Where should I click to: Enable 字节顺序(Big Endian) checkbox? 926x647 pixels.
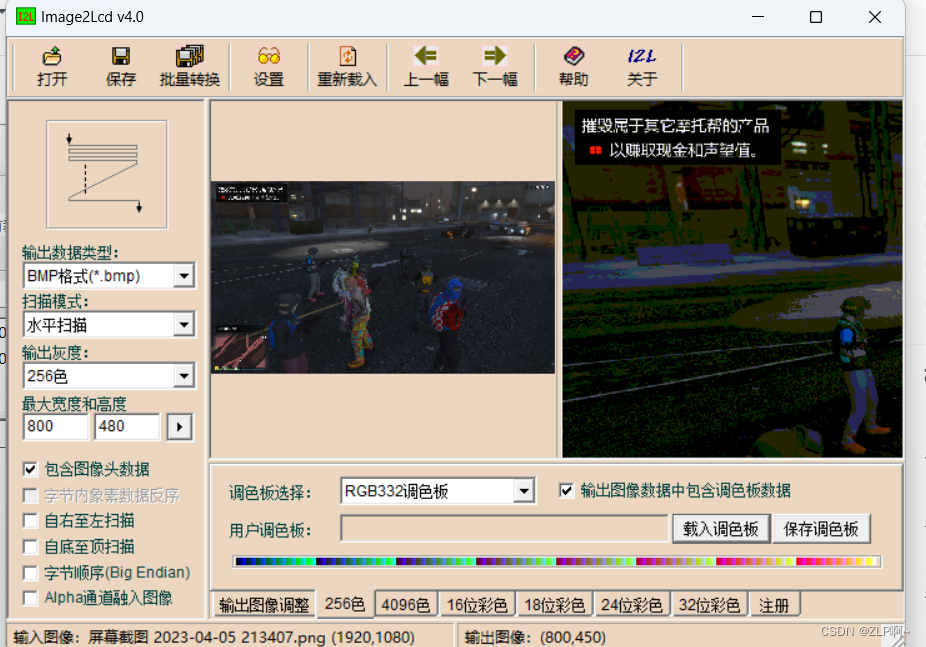30,573
